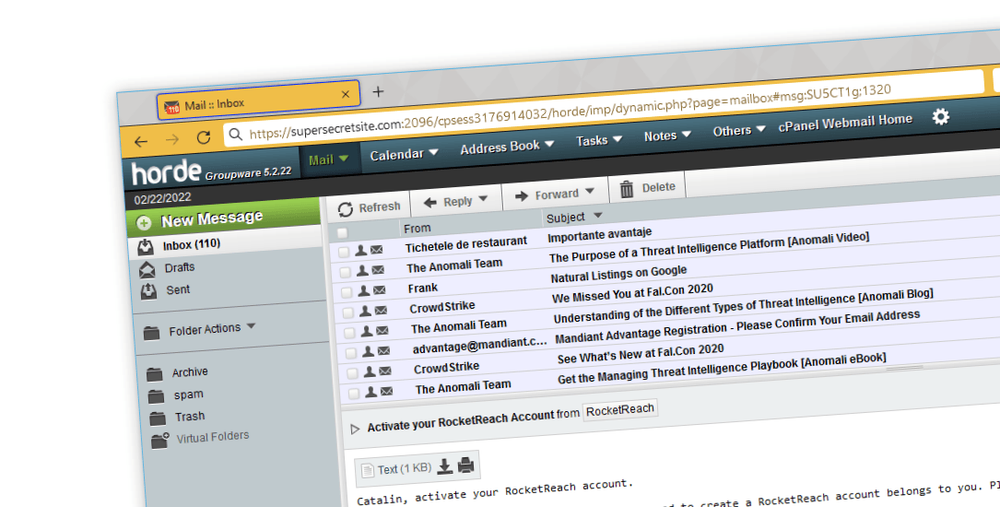Viewport: 1000px width, 507px height.
Task: Click the Delete trash icon
Action: point(627,189)
